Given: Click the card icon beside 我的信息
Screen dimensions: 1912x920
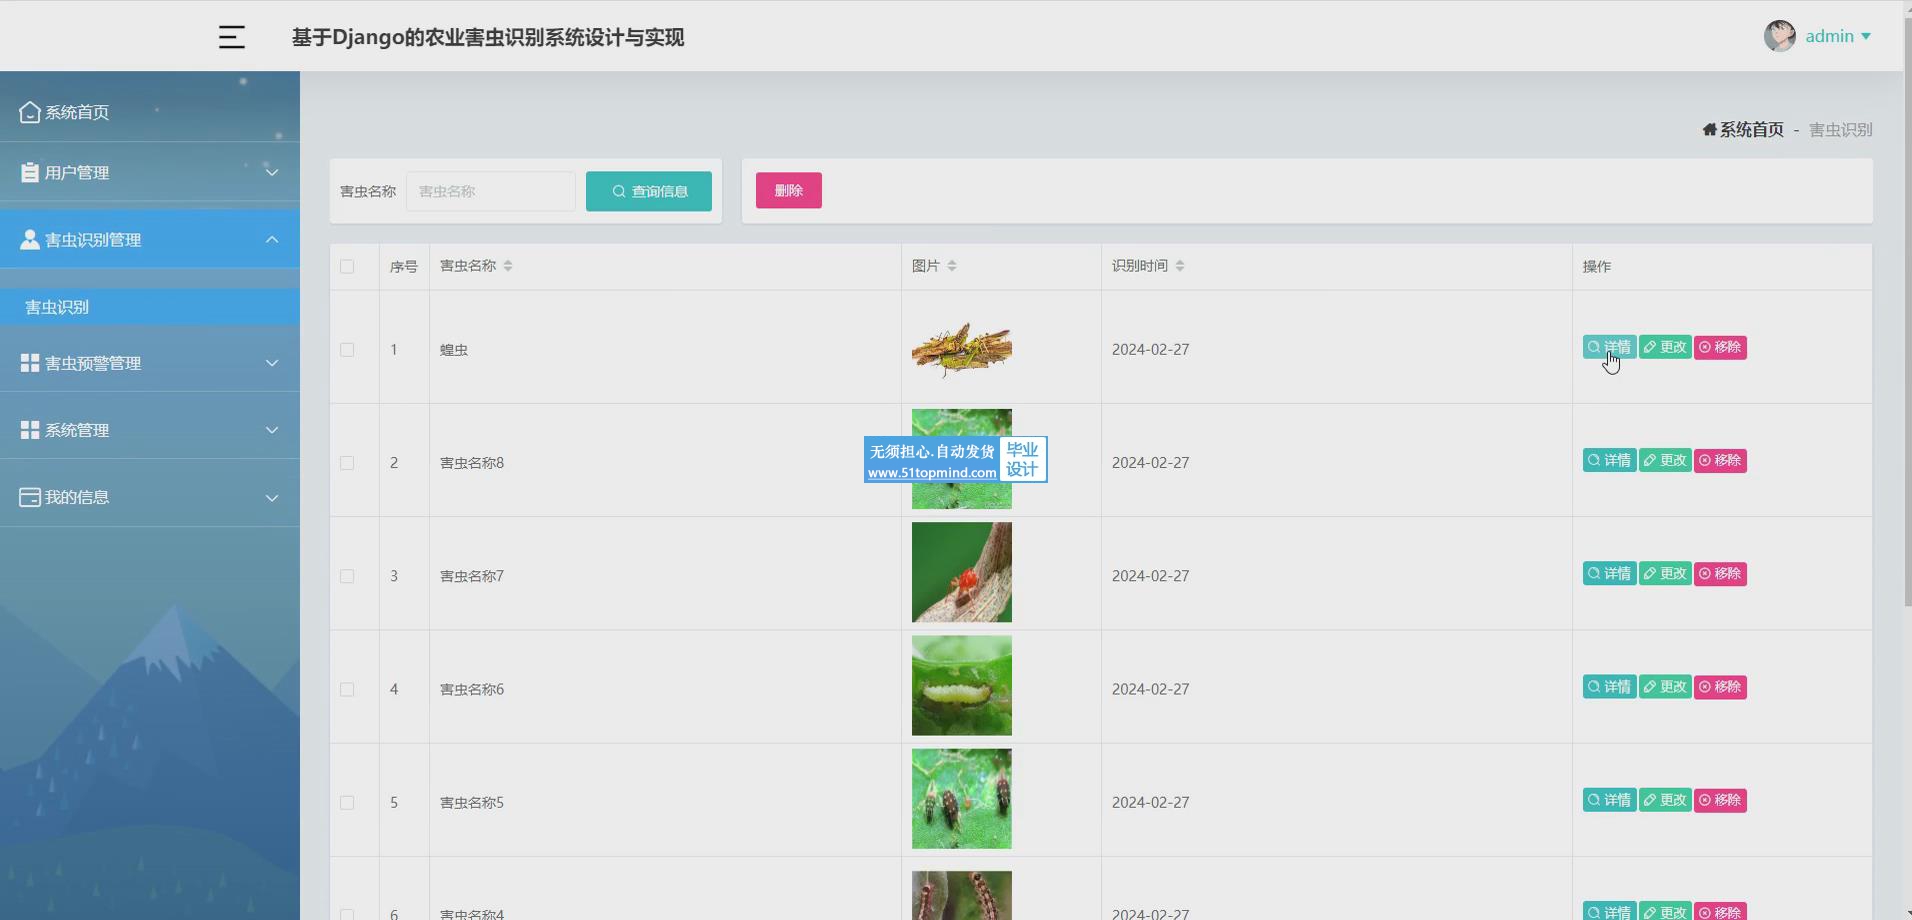Looking at the screenshot, I should [x=30, y=497].
